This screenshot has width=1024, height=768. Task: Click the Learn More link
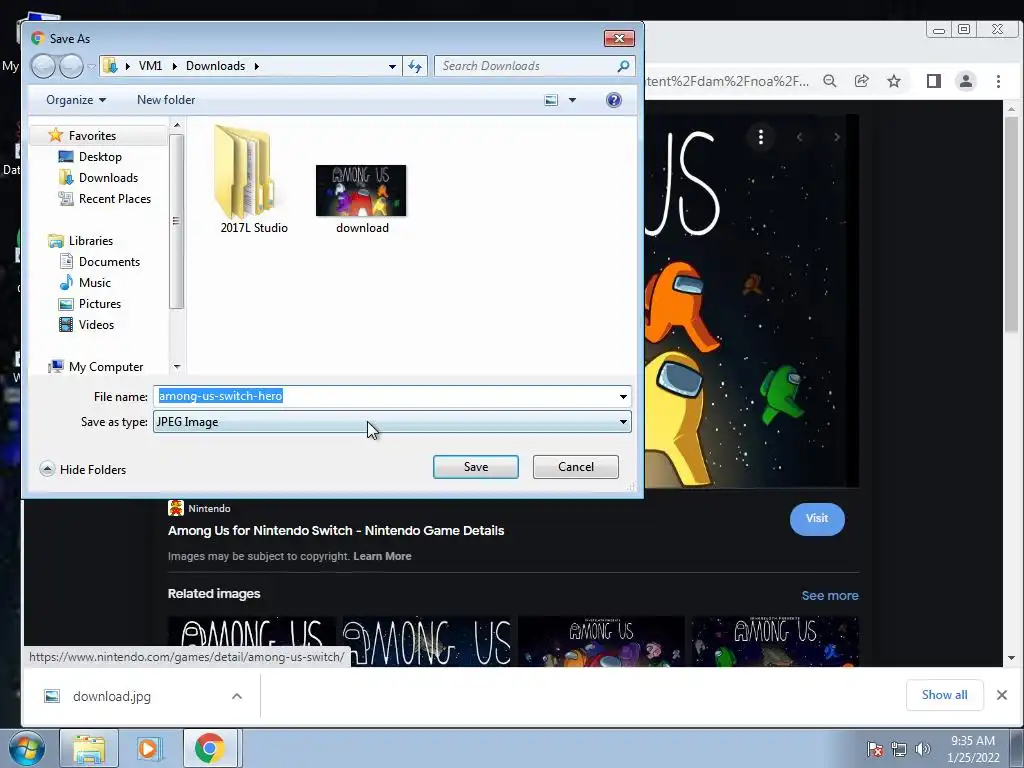(x=382, y=556)
